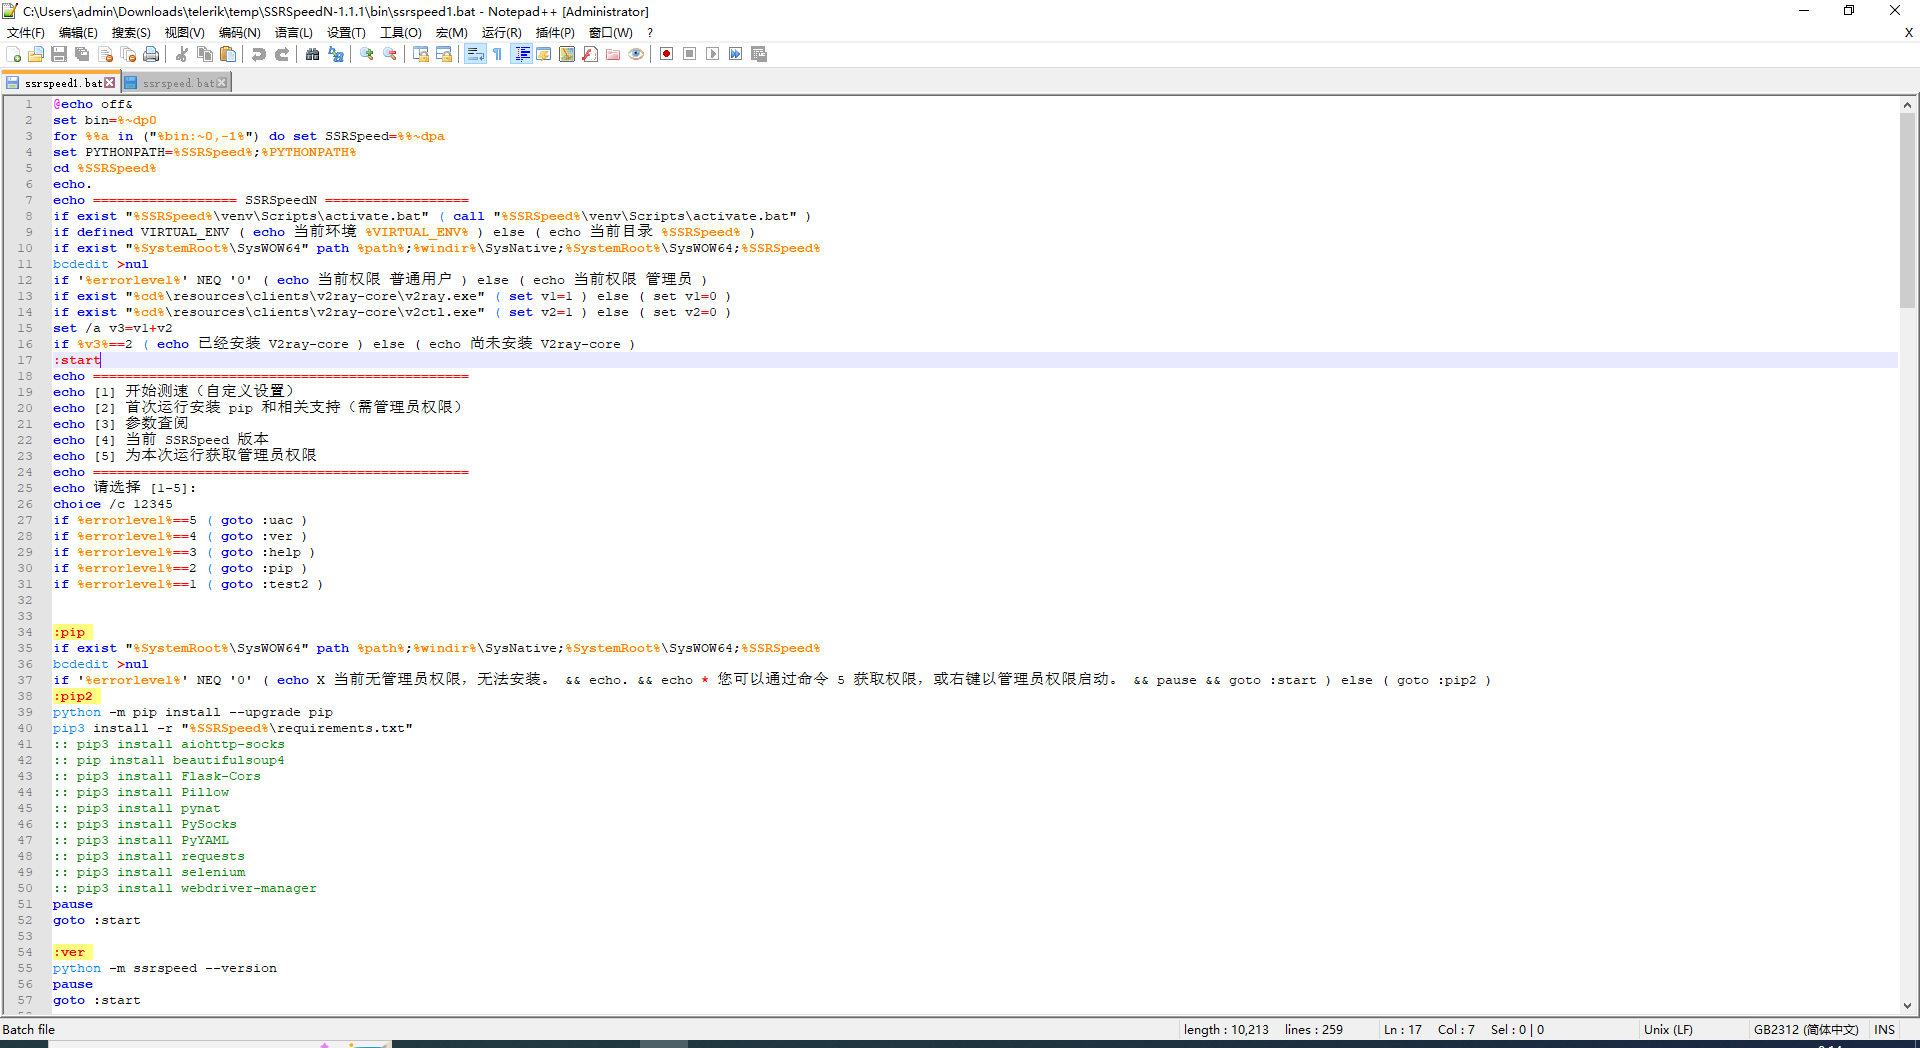Toggle synchronized vertical scrolling
Image resolution: width=1920 pixels, height=1048 pixels.
pos(423,54)
